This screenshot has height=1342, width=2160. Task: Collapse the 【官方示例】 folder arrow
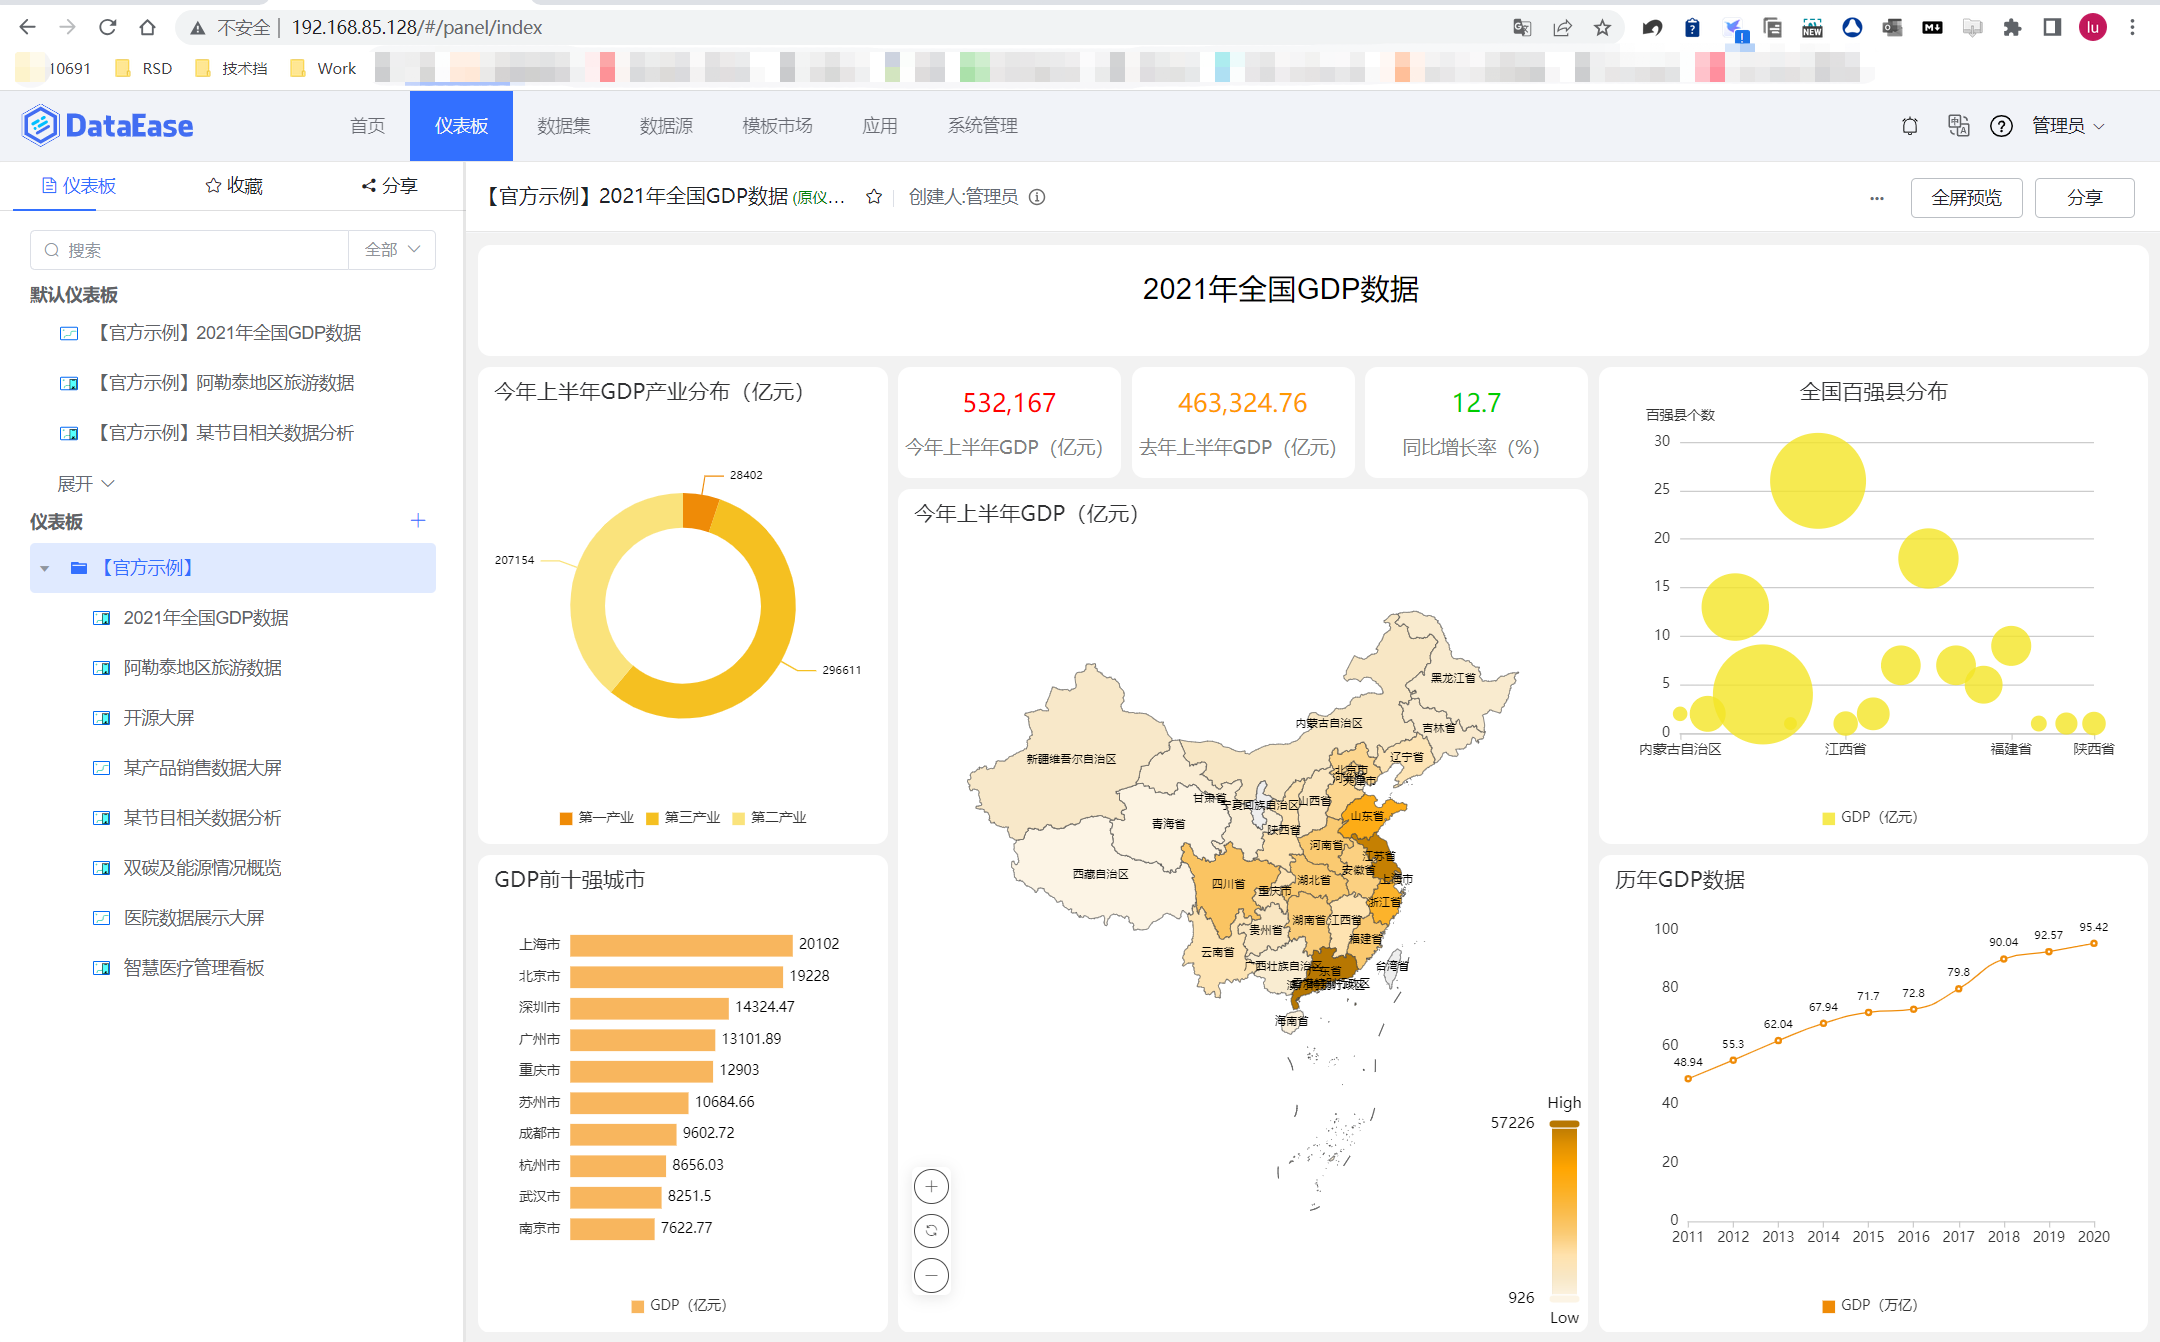point(45,568)
